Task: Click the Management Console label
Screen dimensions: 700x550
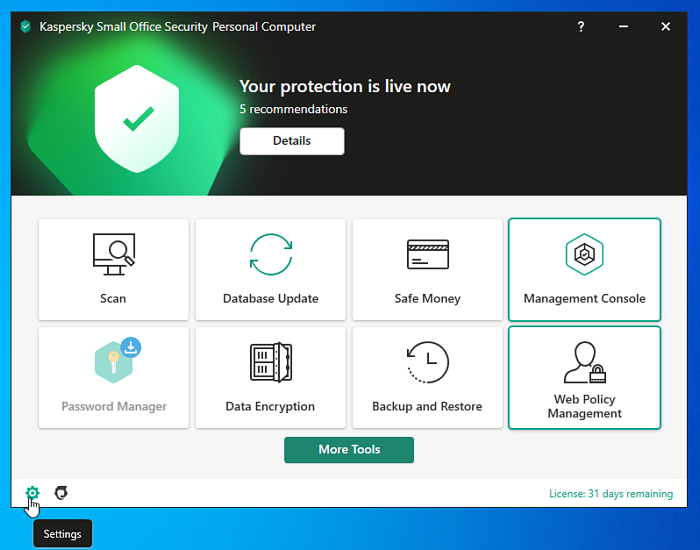Action: (584, 298)
